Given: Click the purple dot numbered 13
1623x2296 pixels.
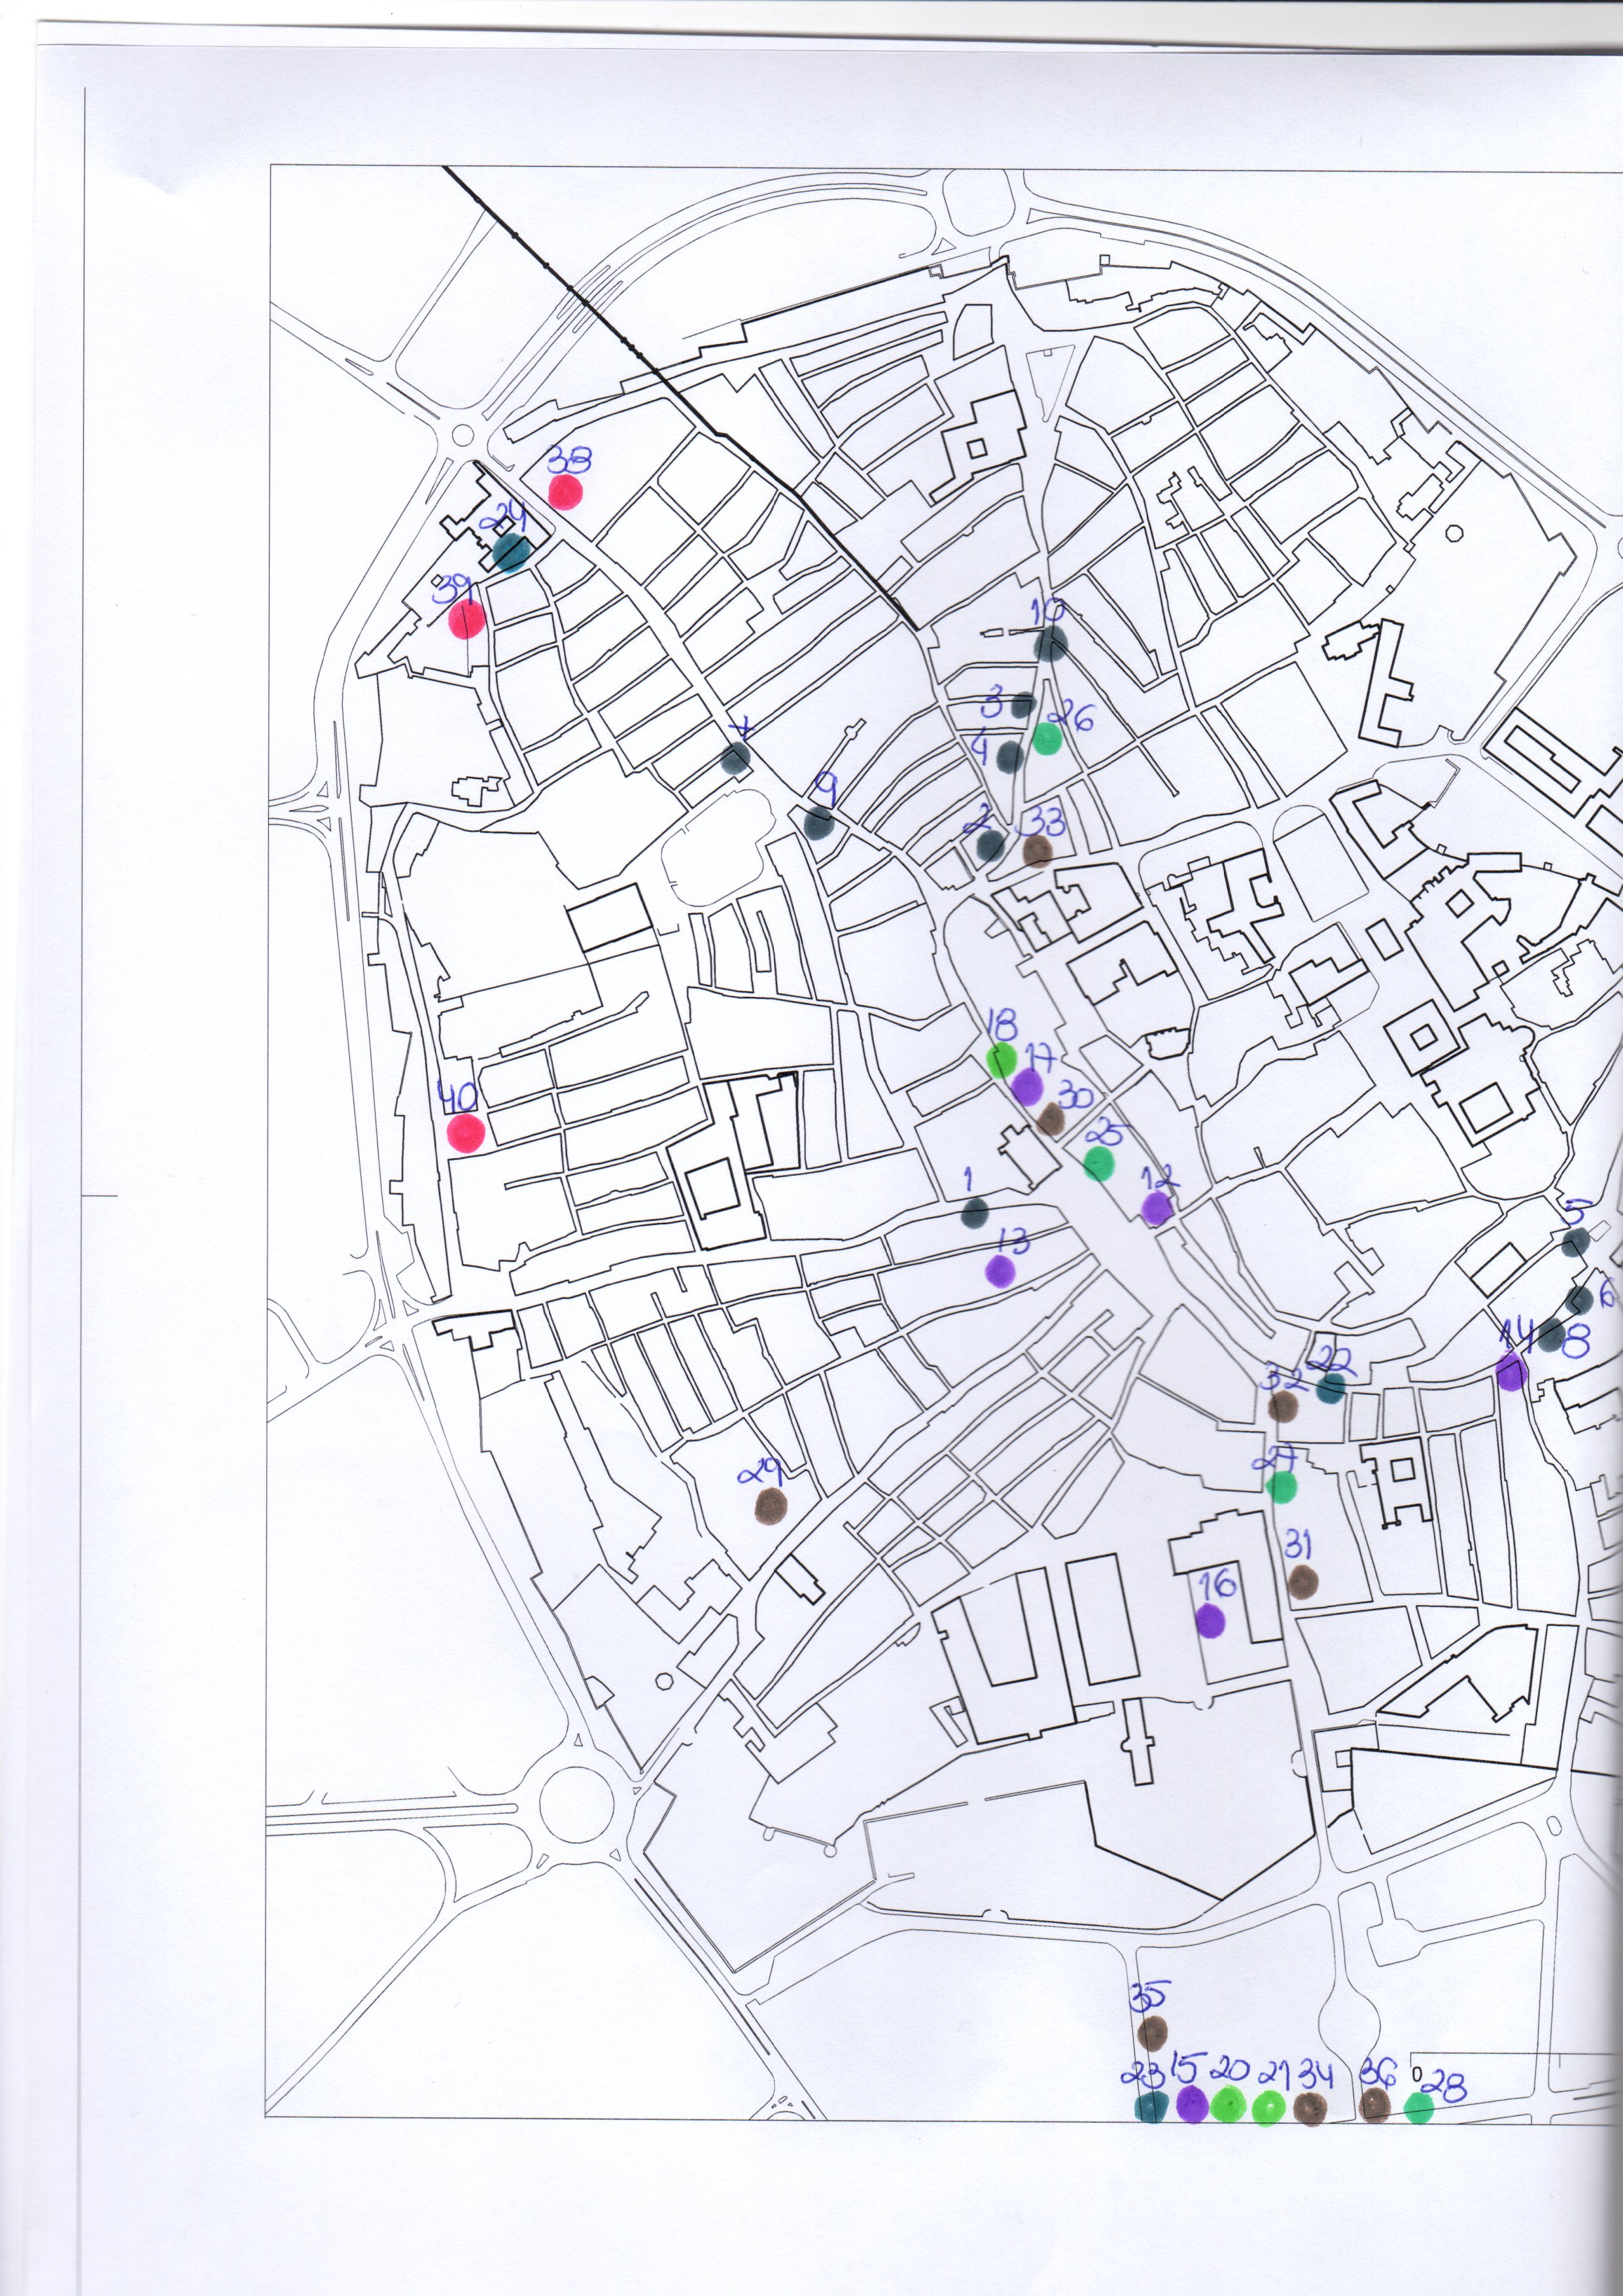Looking at the screenshot, I should [1000, 1270].
